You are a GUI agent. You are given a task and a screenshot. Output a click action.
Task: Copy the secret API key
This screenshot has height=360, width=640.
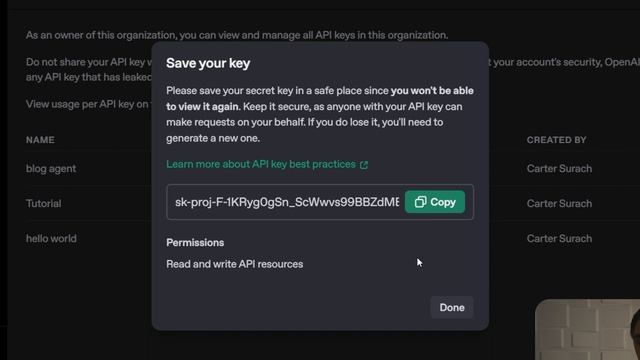coord(435,202)
